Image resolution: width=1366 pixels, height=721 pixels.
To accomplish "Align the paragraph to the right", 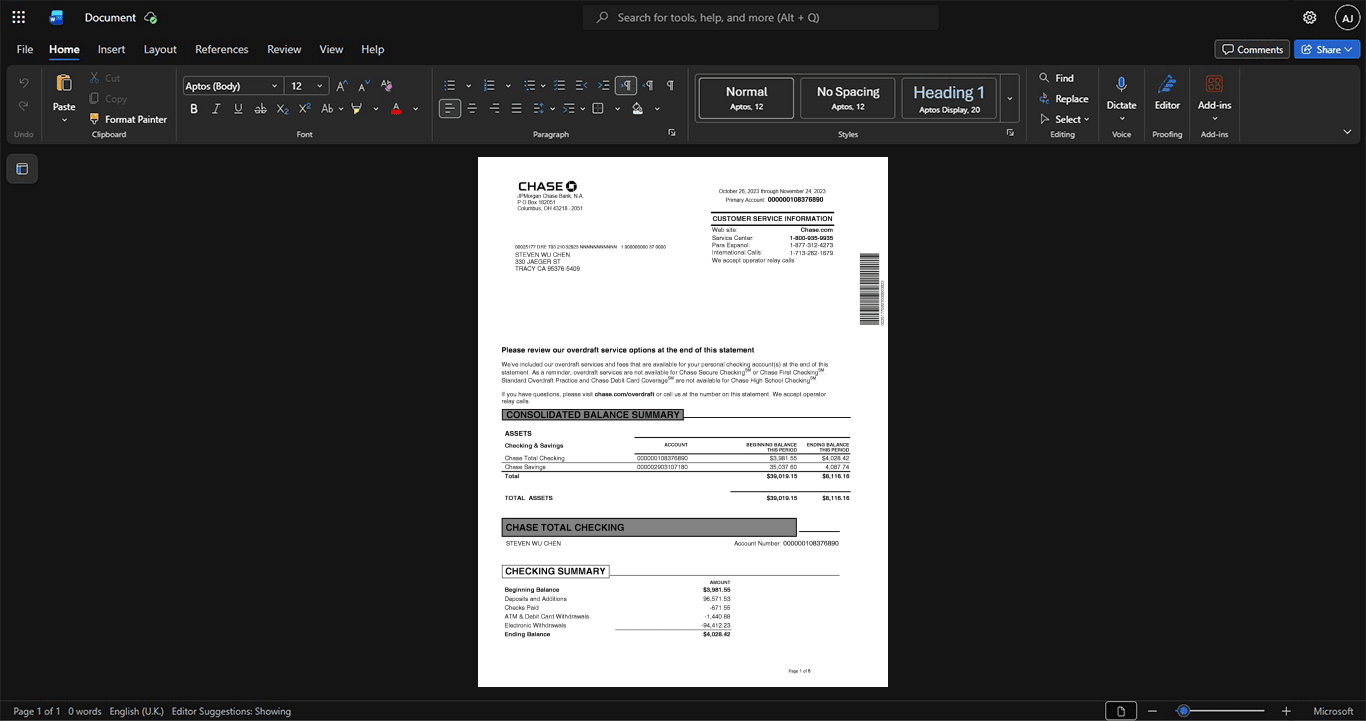I will click(x=494, y=108).
